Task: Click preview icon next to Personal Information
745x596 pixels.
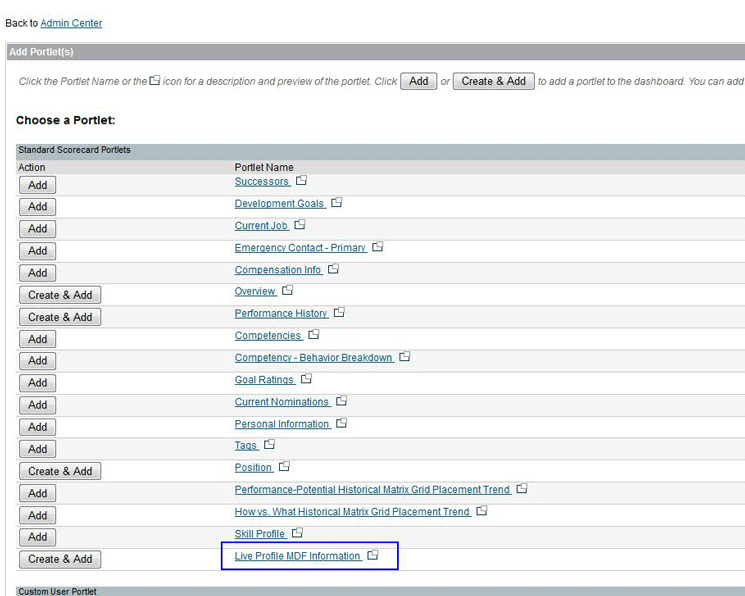Action: (342, 423)
